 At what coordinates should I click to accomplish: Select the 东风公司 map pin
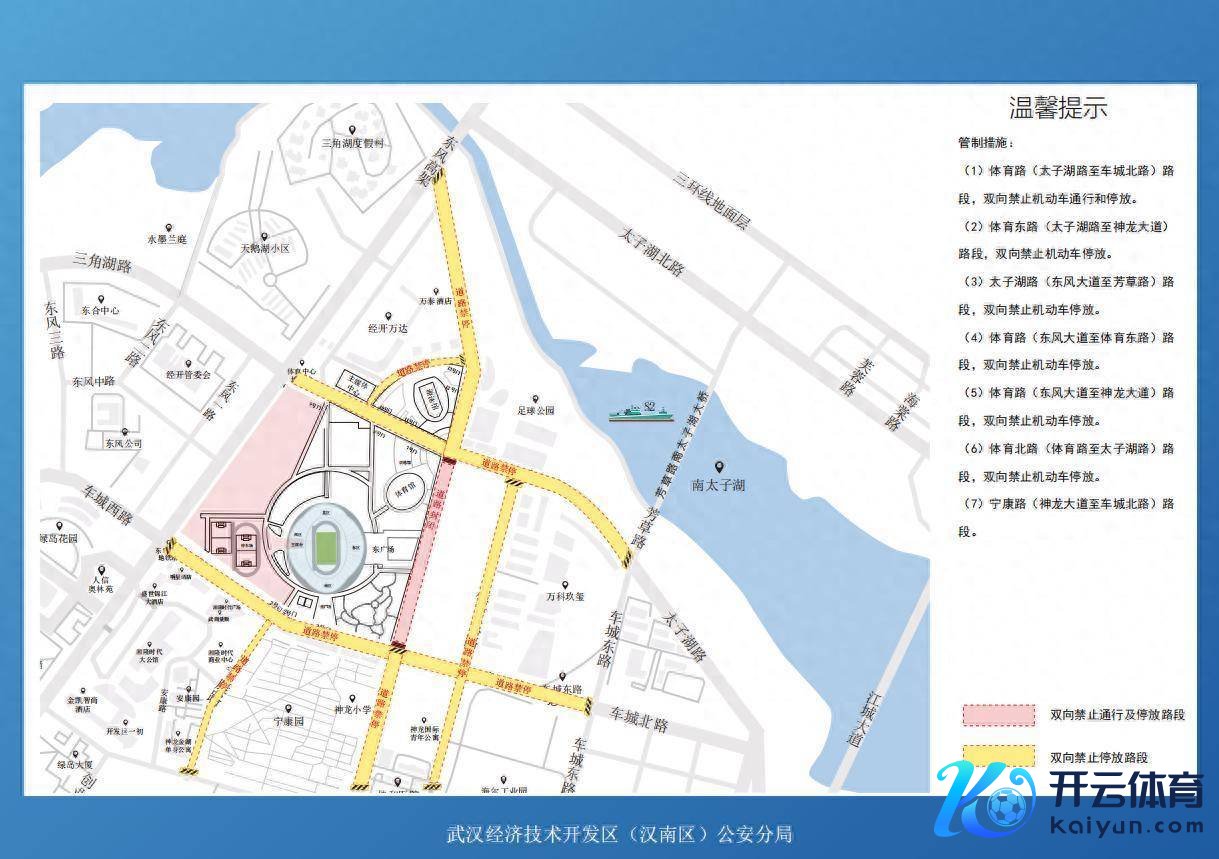[x=120, y=430]
